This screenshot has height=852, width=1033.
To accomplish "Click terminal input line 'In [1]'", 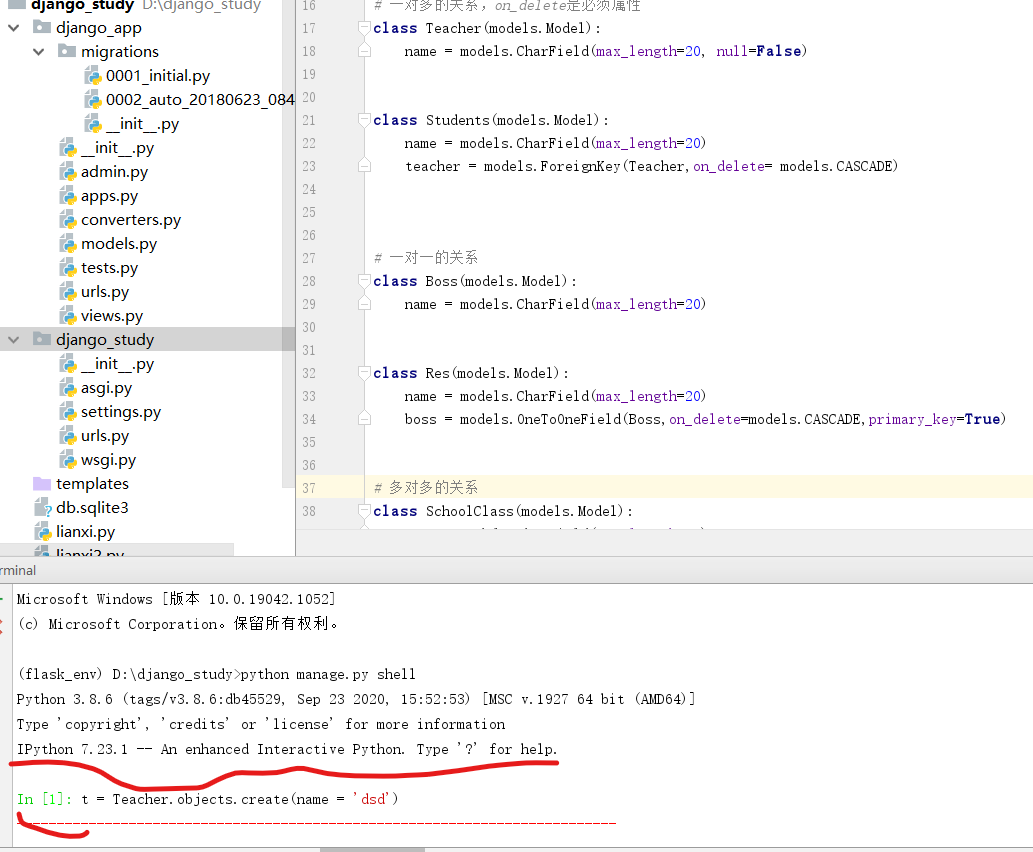I will [x=208, y=799].
